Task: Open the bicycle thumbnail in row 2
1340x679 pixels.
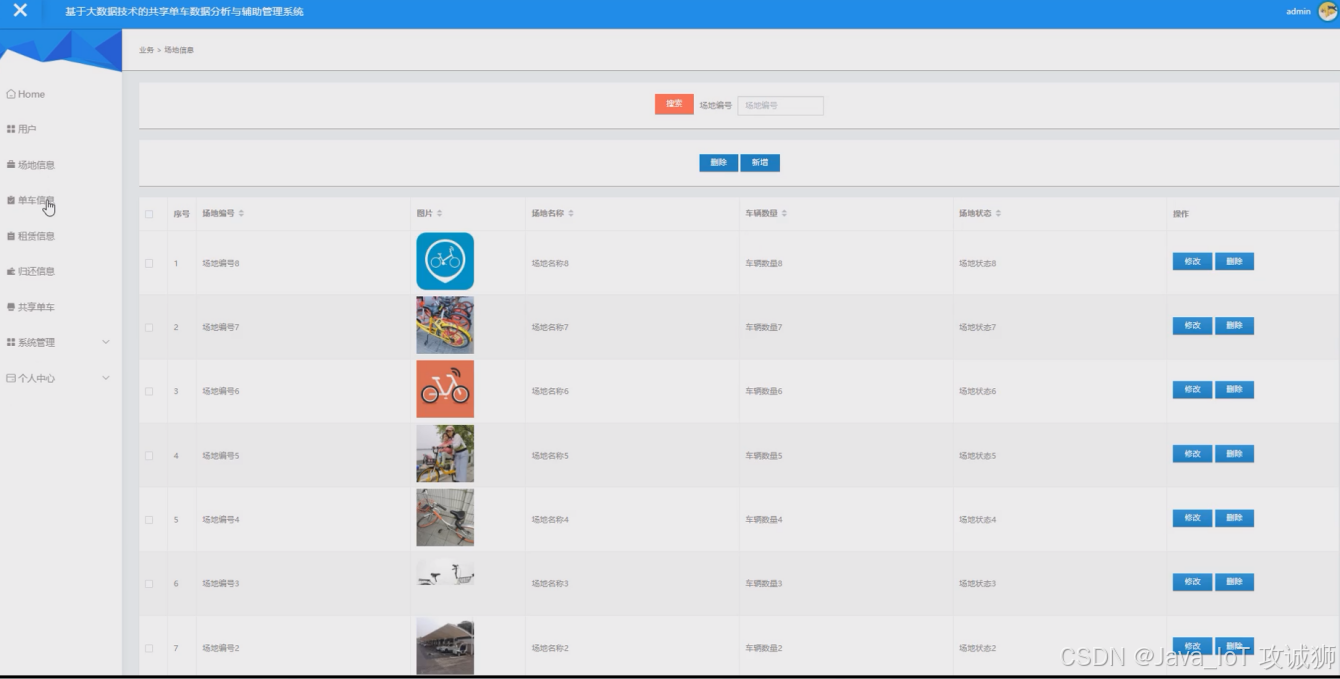Action: (x=445, y=326)
